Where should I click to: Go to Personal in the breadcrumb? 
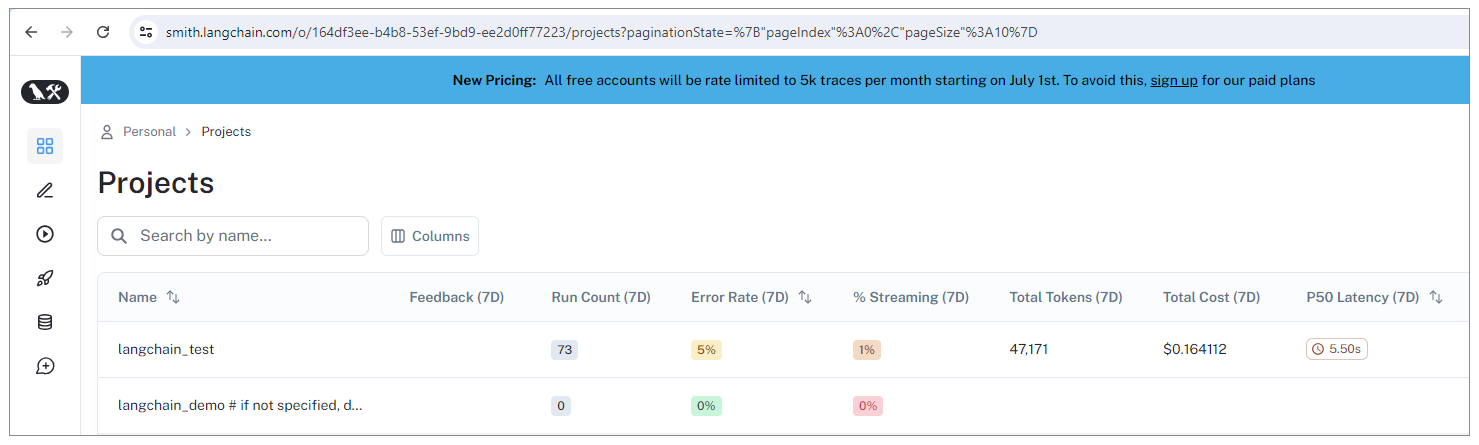click(148, 132)
